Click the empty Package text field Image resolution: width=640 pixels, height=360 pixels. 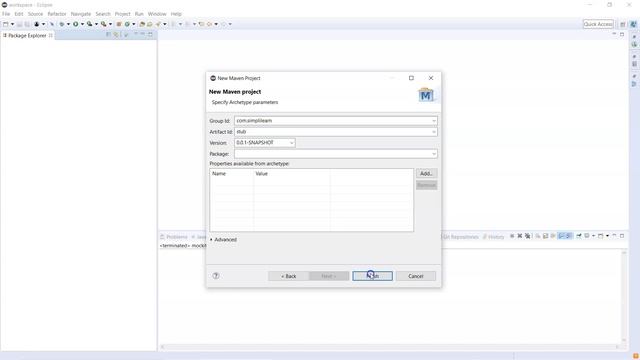pos(336,154)
